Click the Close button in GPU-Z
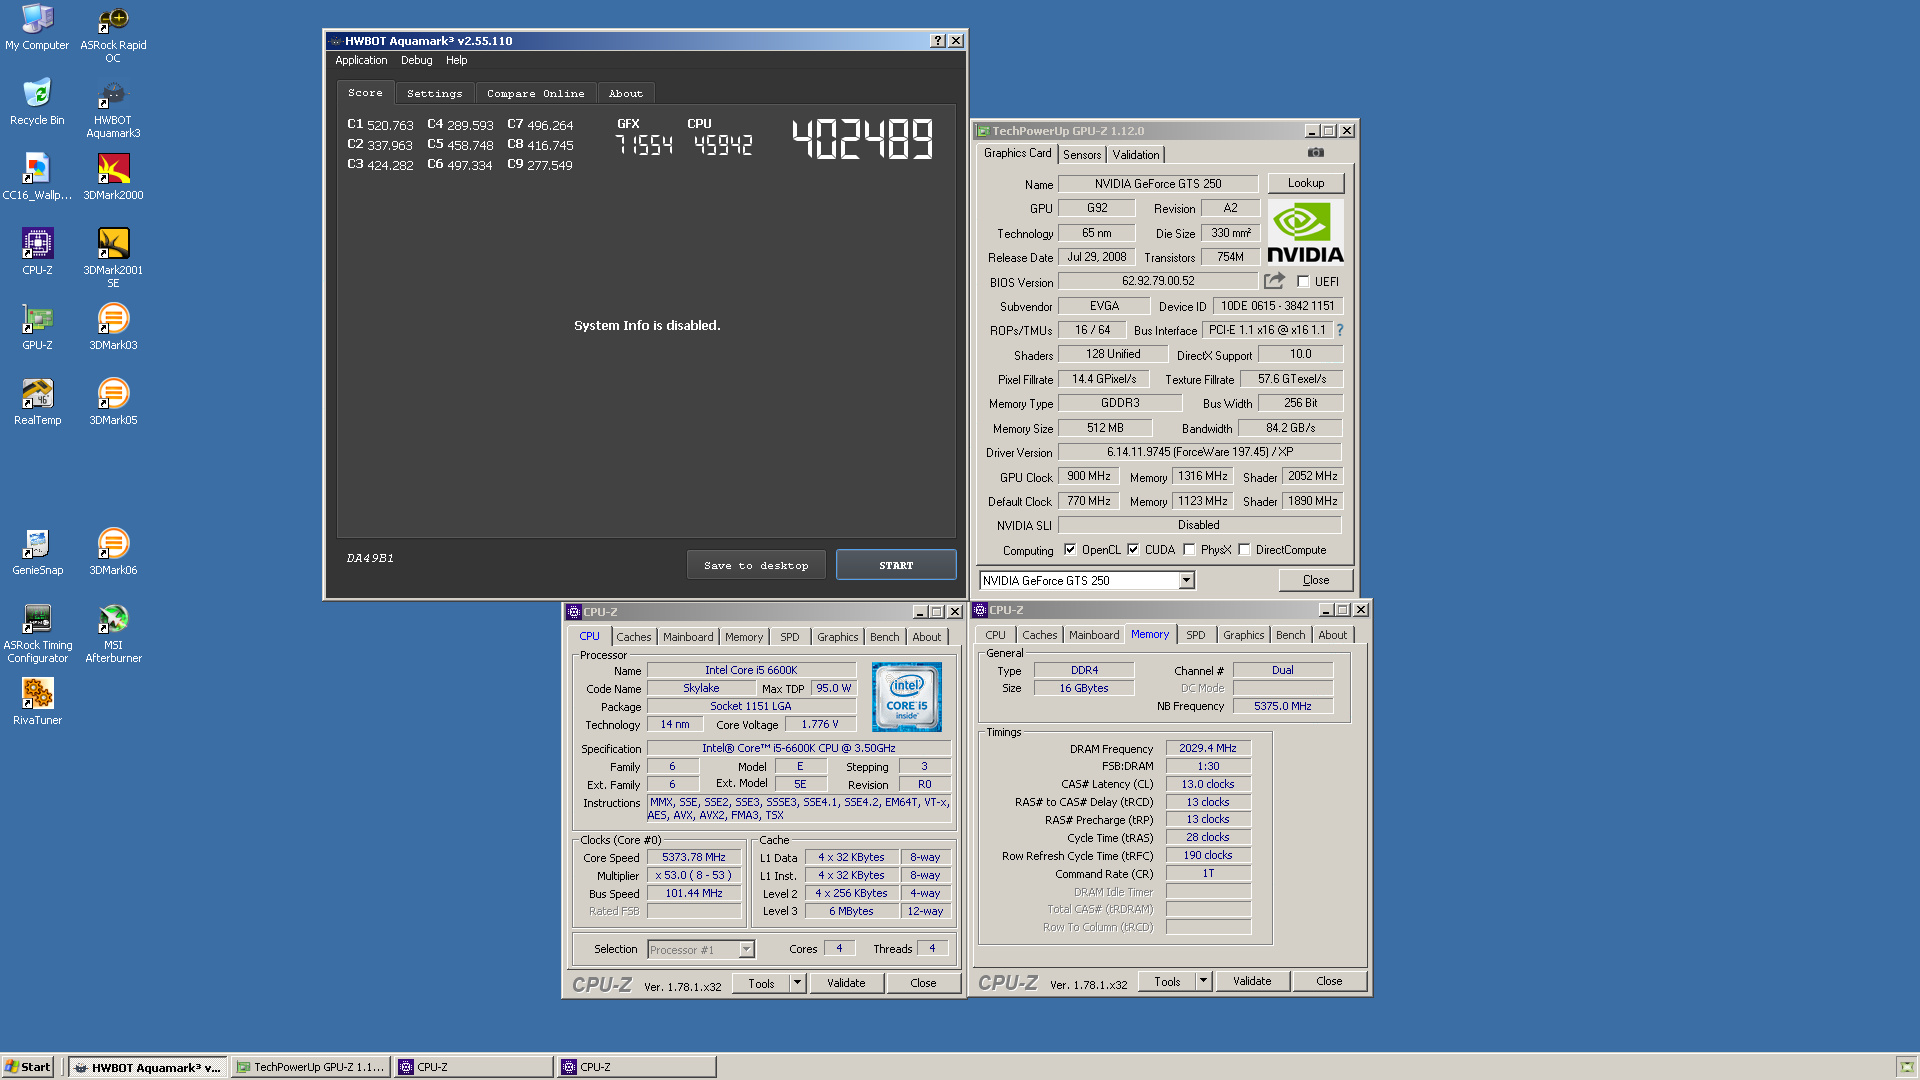The height and width of the screenshot is (1080, 1920). [x=1316, y=580]
